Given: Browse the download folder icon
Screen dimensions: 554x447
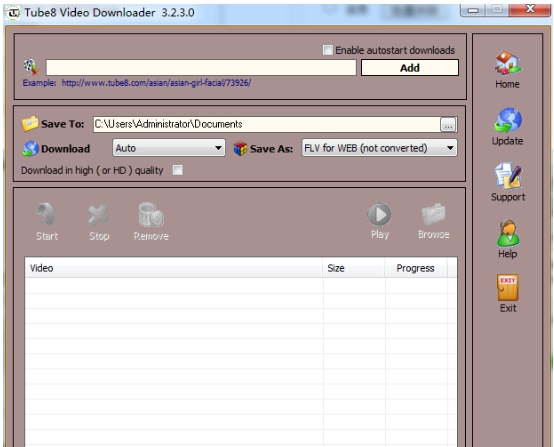Looking at the screenshot, I should 433,221.
